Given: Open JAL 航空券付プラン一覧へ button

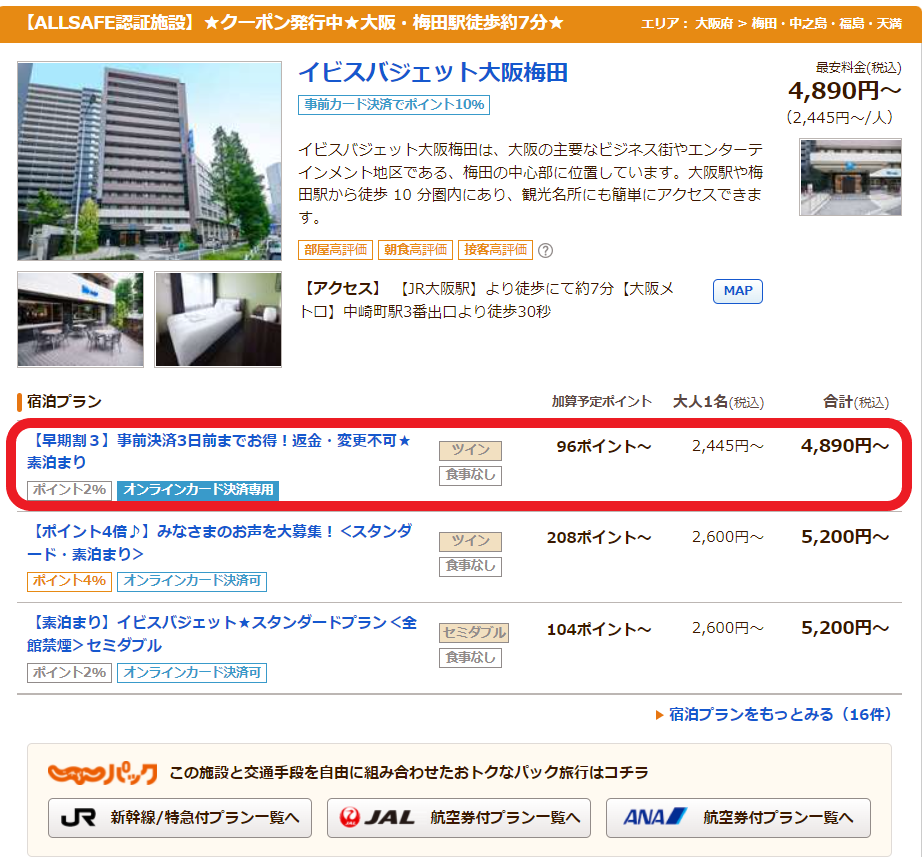Looking at the screenshot, I should point(459,818).
